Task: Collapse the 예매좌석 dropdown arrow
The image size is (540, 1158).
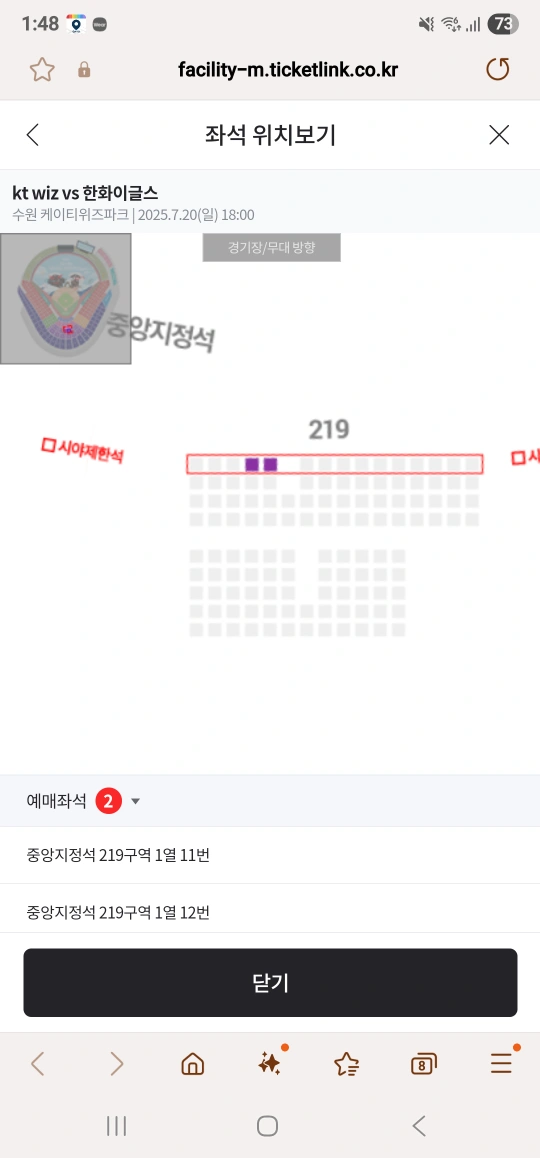Action: [135, 801]
